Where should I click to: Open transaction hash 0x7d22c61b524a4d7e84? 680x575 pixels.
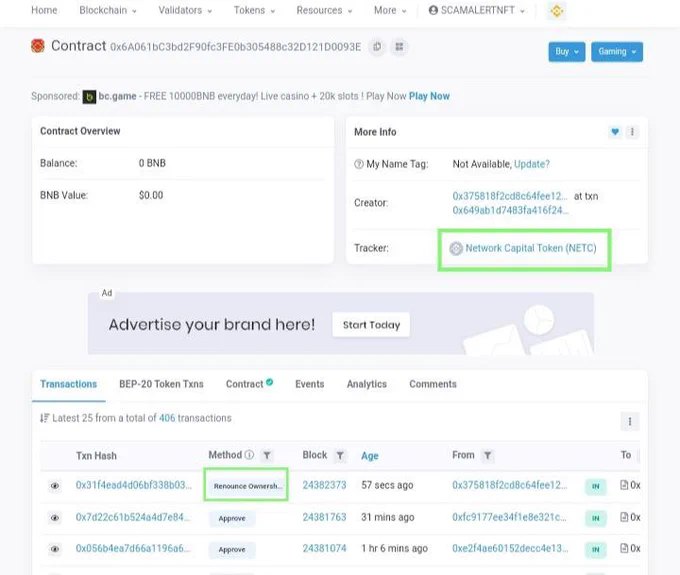tap(133, 517)
